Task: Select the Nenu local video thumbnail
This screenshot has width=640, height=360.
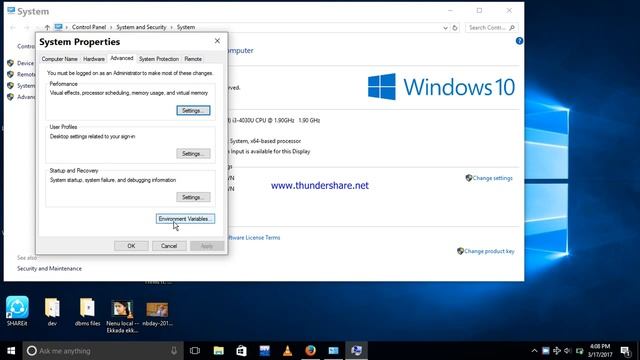Action: coord(122,316)
